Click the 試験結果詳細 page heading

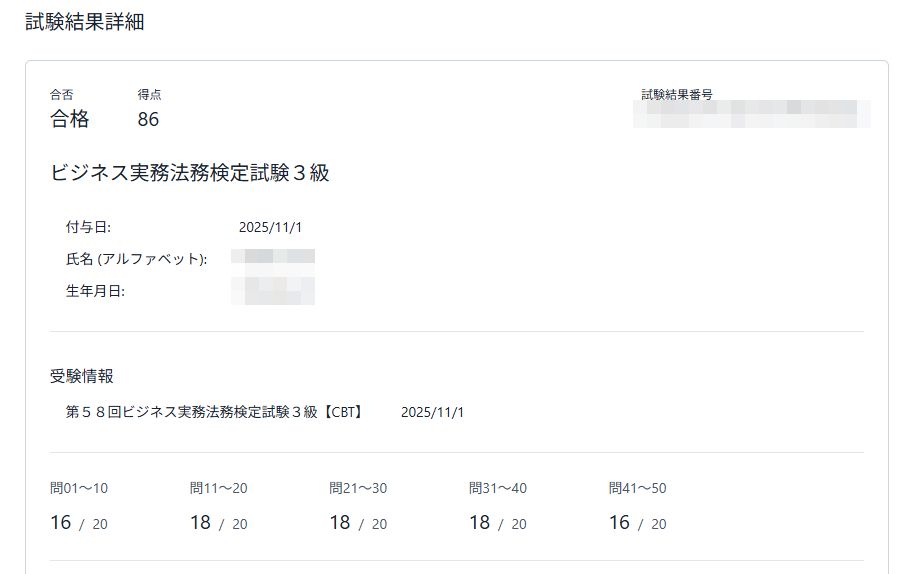(85, 22)
